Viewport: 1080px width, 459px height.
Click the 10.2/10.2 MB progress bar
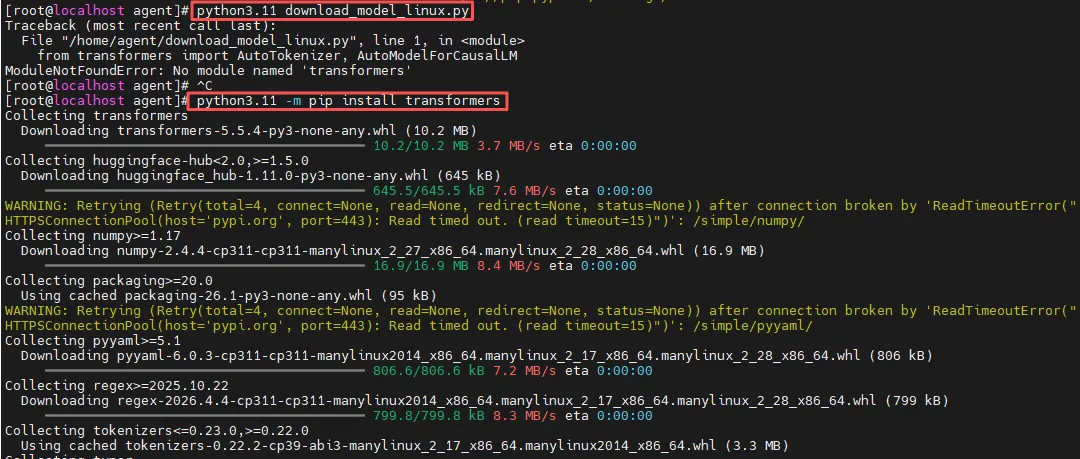click(205, 146)
